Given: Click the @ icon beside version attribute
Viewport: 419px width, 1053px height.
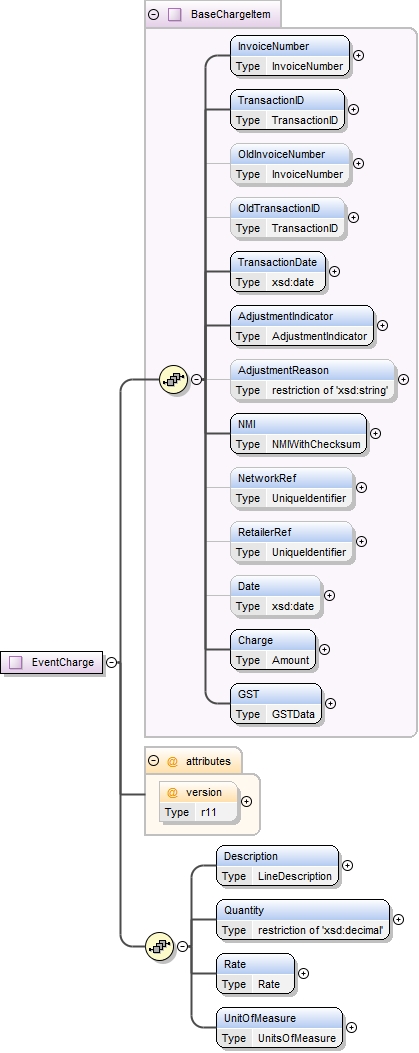Looking at the screenshot, I should tap(172, 792).
